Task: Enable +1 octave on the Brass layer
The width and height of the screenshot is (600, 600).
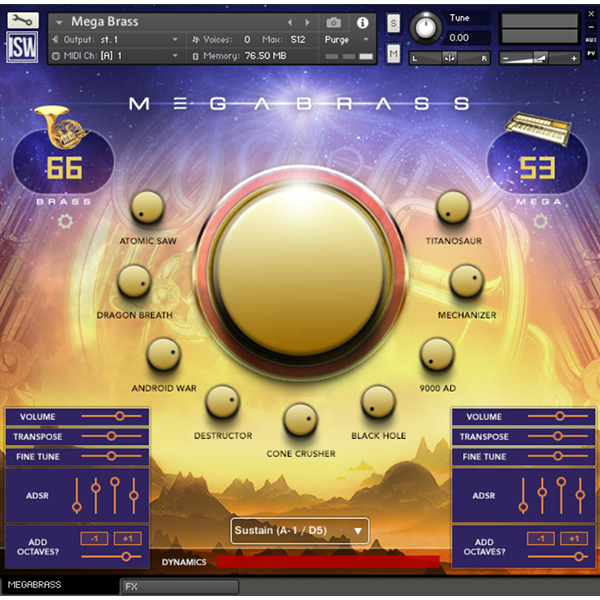Action: pyautogui.click(x=127, y=538)
